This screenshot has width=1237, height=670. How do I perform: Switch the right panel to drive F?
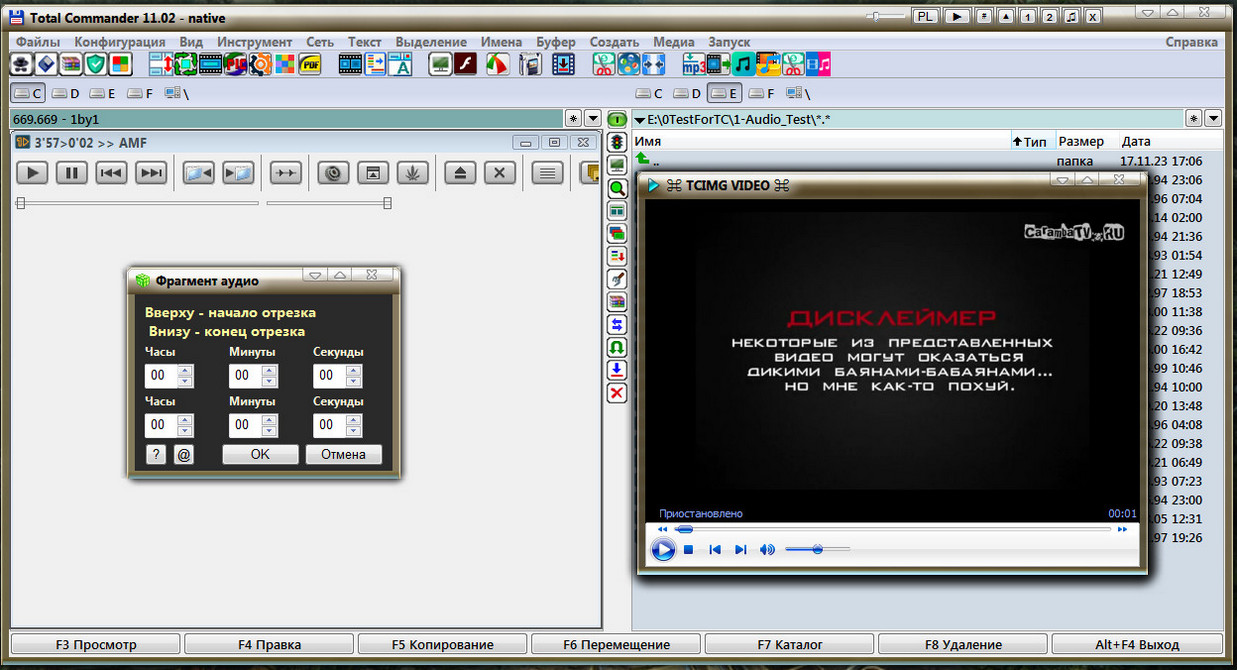pos(762,94)
